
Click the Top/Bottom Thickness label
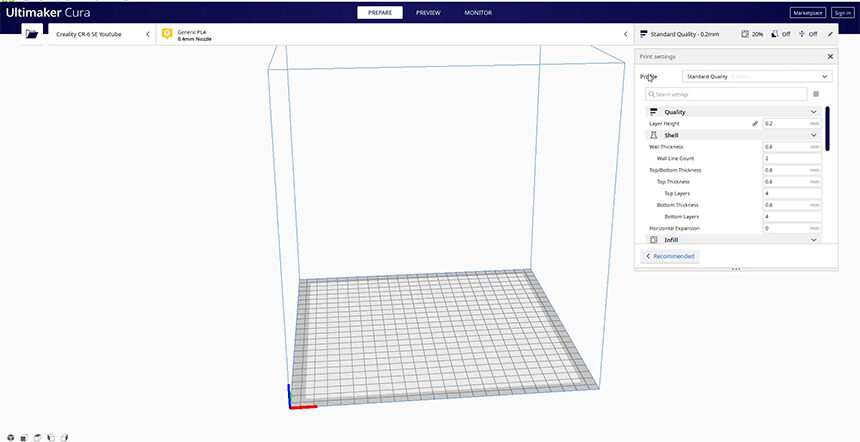(x=675, y=170)
